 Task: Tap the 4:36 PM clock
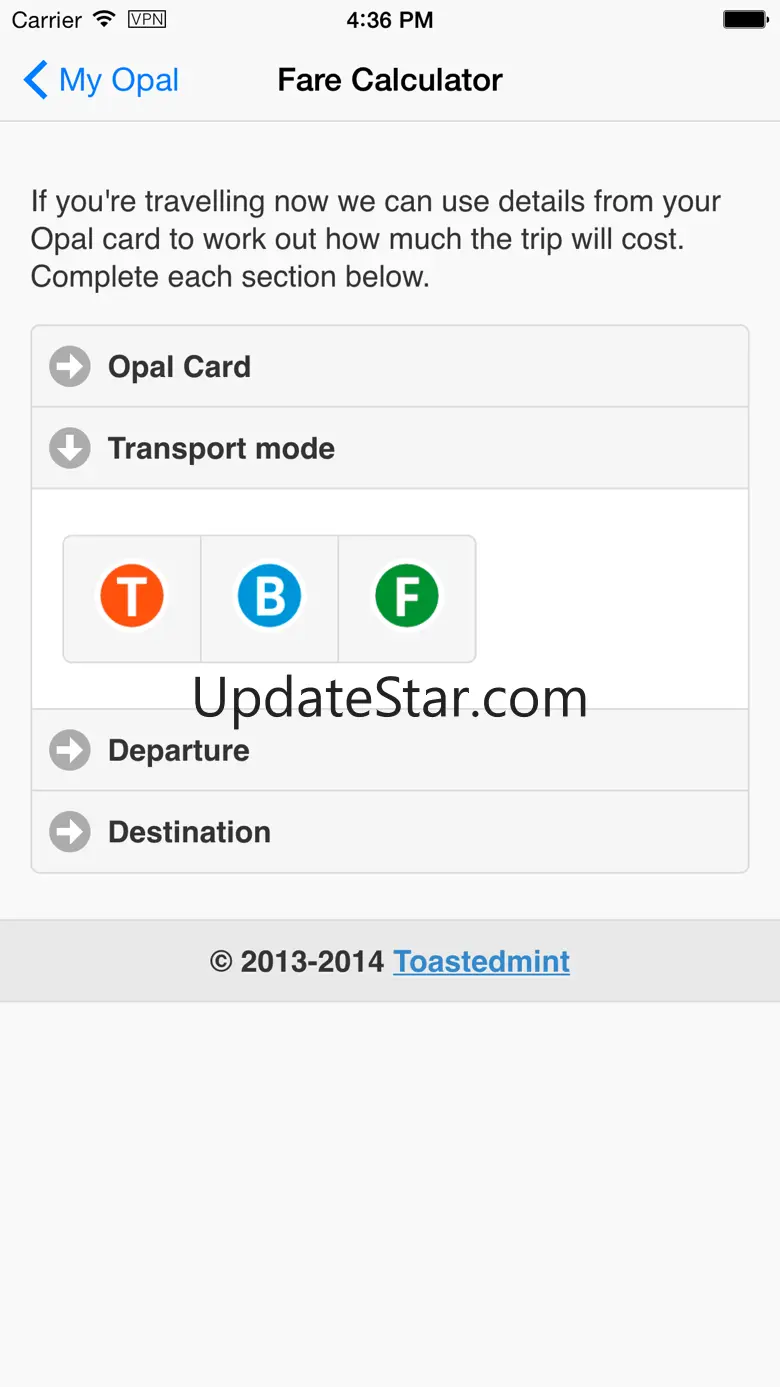click(390, 20)
